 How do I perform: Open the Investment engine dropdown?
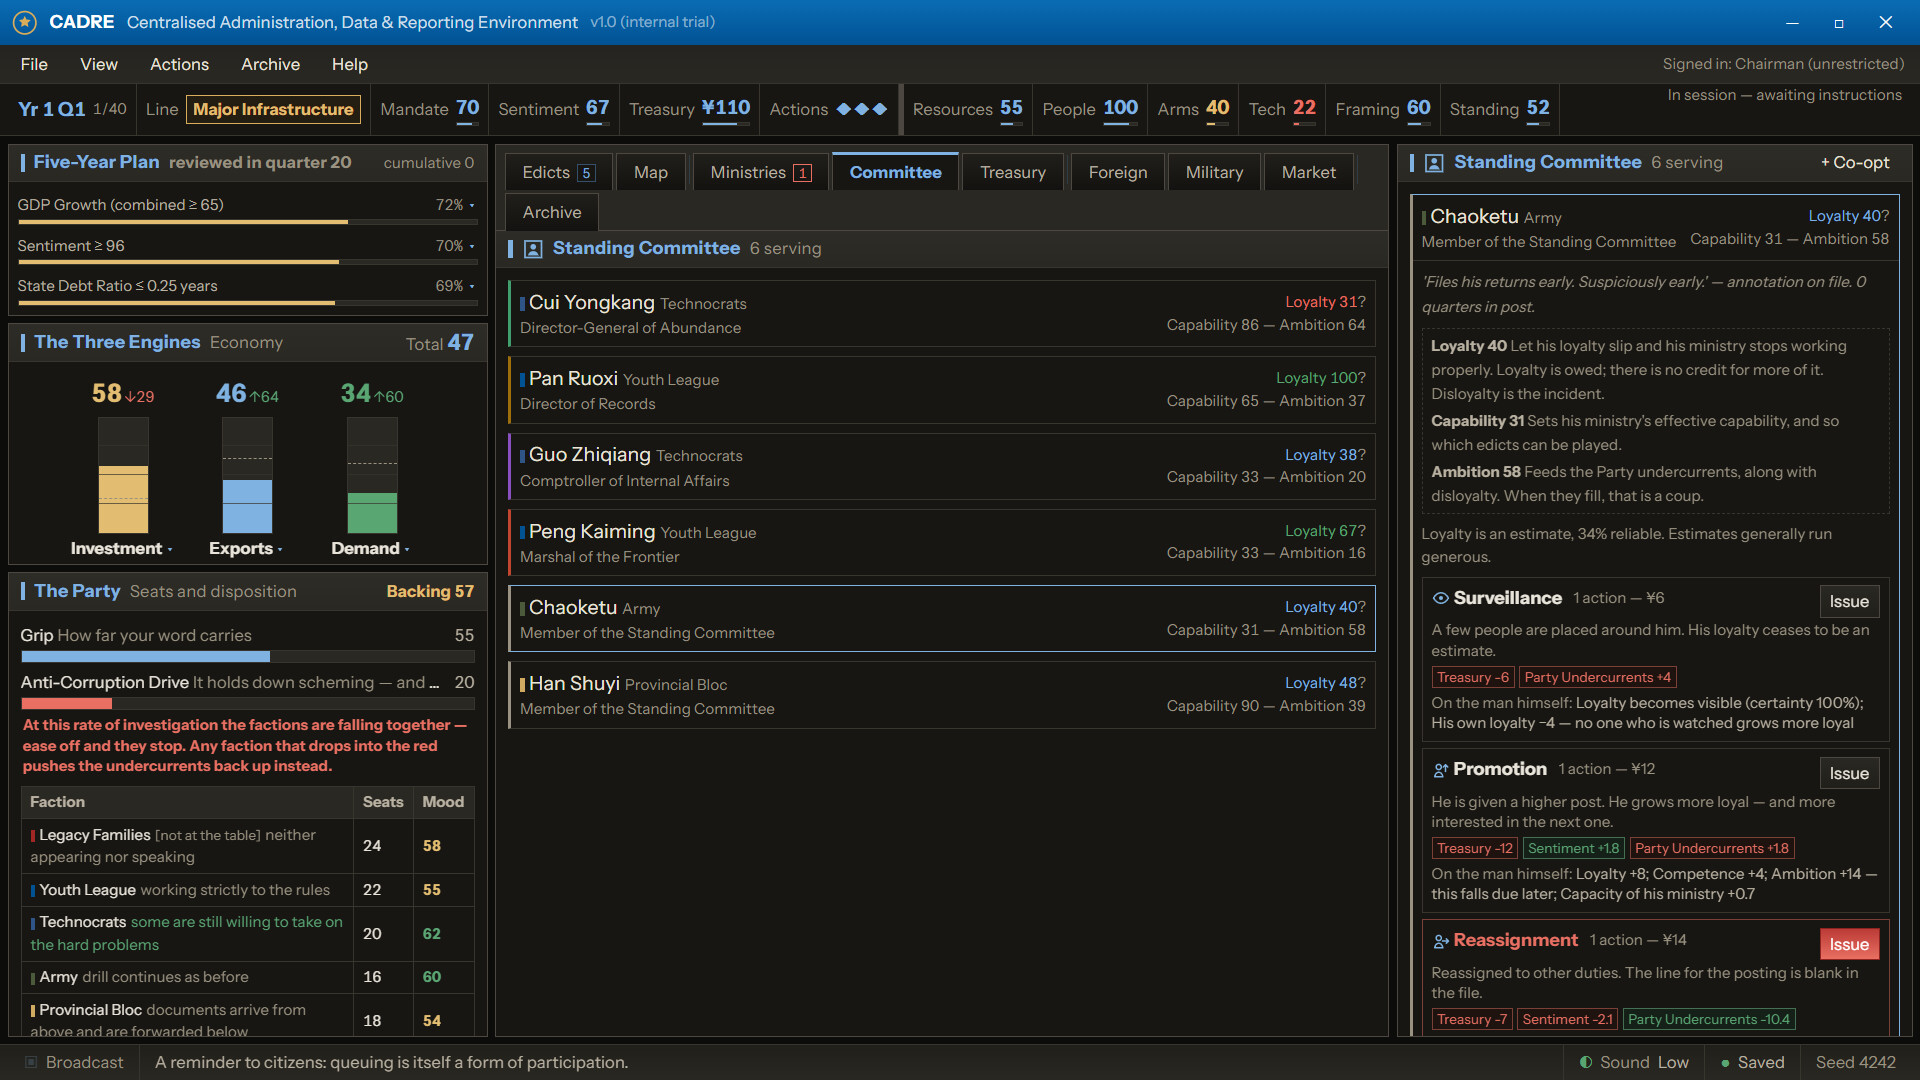[x=122, y=548]
